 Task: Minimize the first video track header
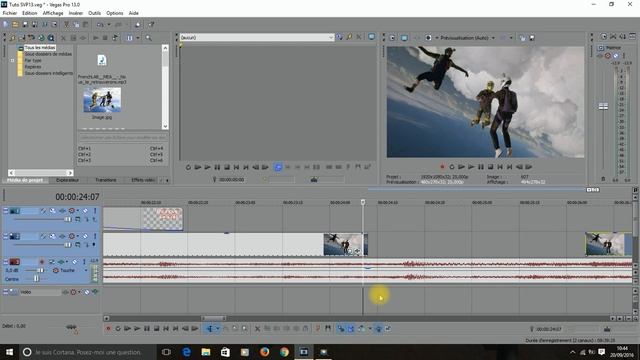(x=6, y=211)
